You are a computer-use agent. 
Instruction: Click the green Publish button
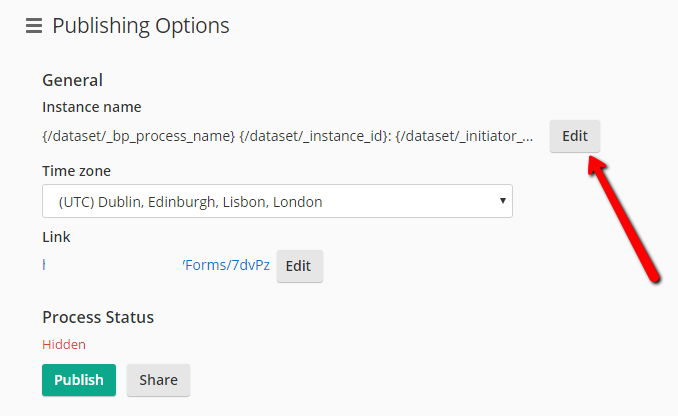[79, 380]
